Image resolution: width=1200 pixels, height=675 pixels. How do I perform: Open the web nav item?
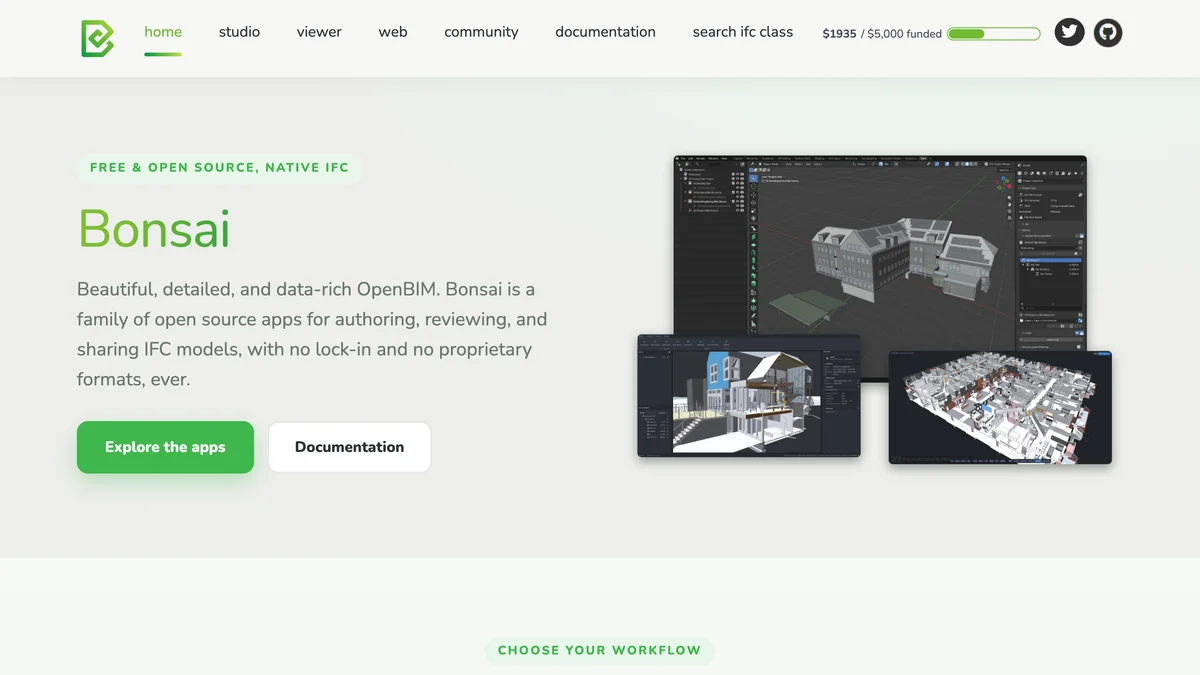pyautogui.click(x=393, y=32)
